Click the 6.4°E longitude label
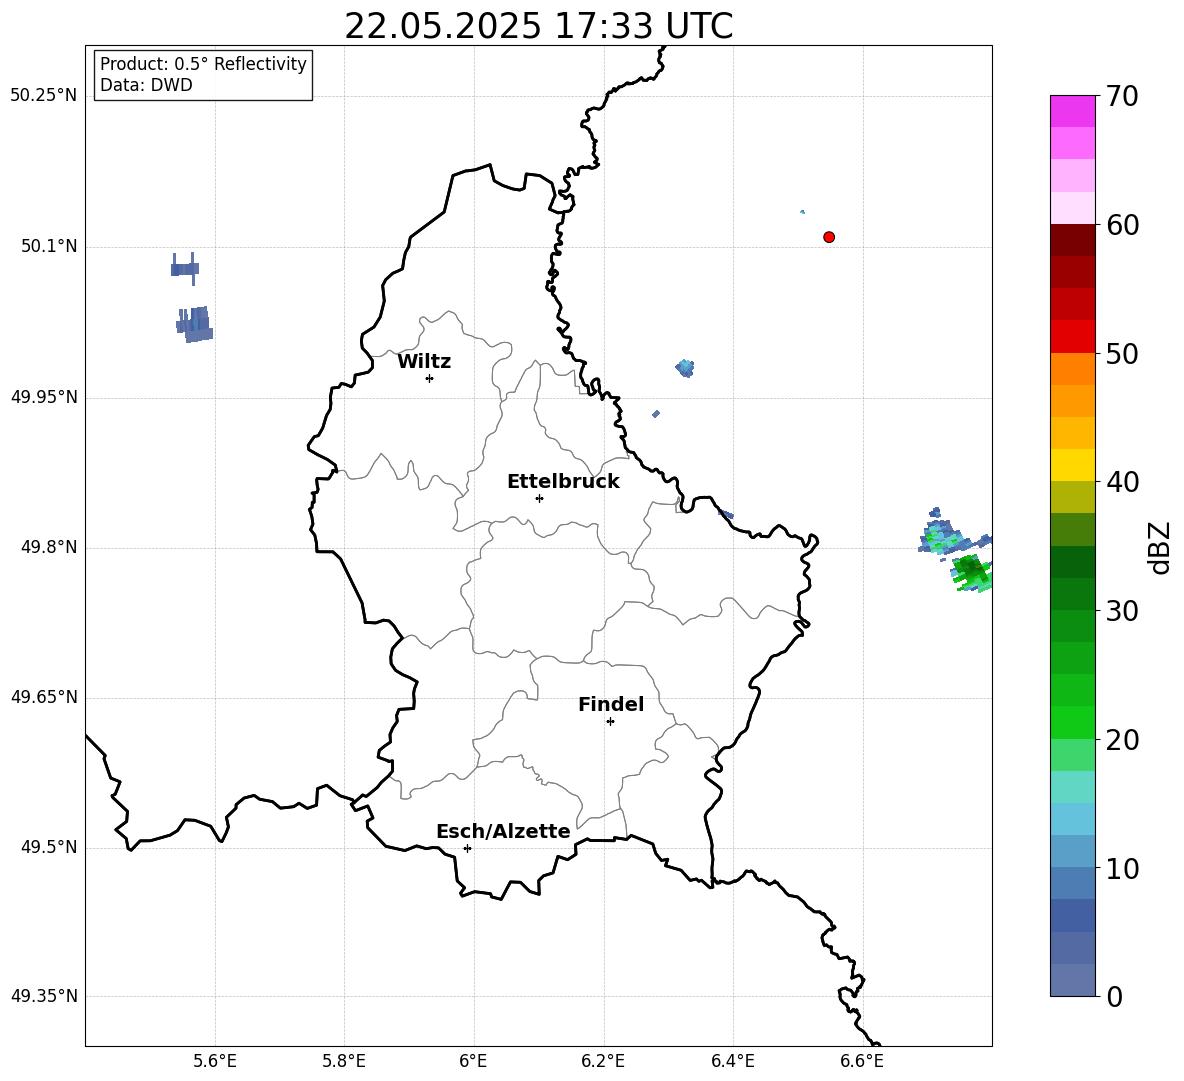 pyautogui.click(x=732, y=1061)
